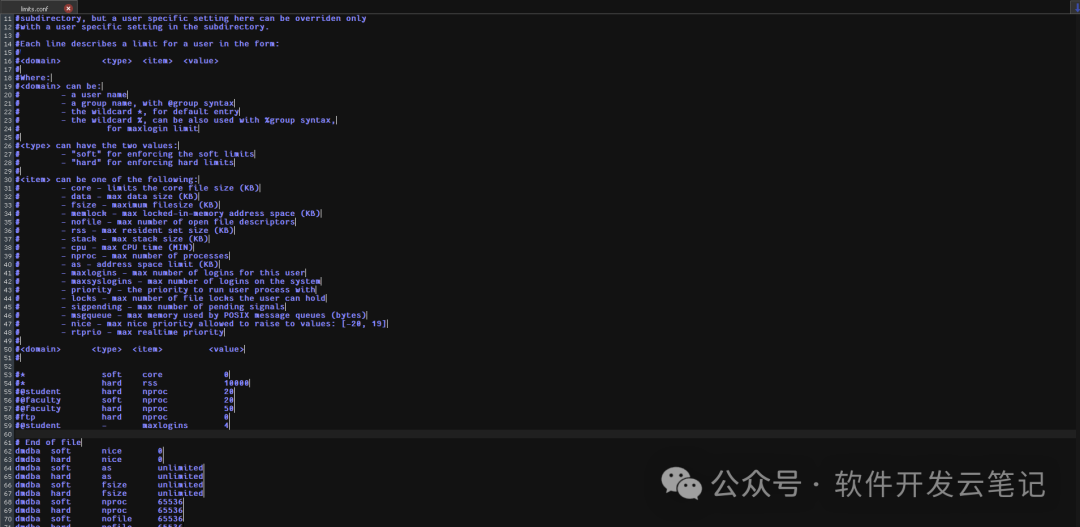
Task: Click the 'dmdba soft nproc 65536' line
Action: pos(99,502)
